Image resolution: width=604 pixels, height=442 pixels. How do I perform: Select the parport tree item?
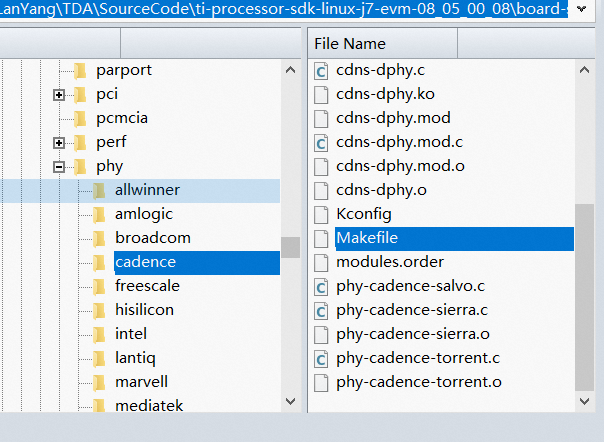point(124,70)
